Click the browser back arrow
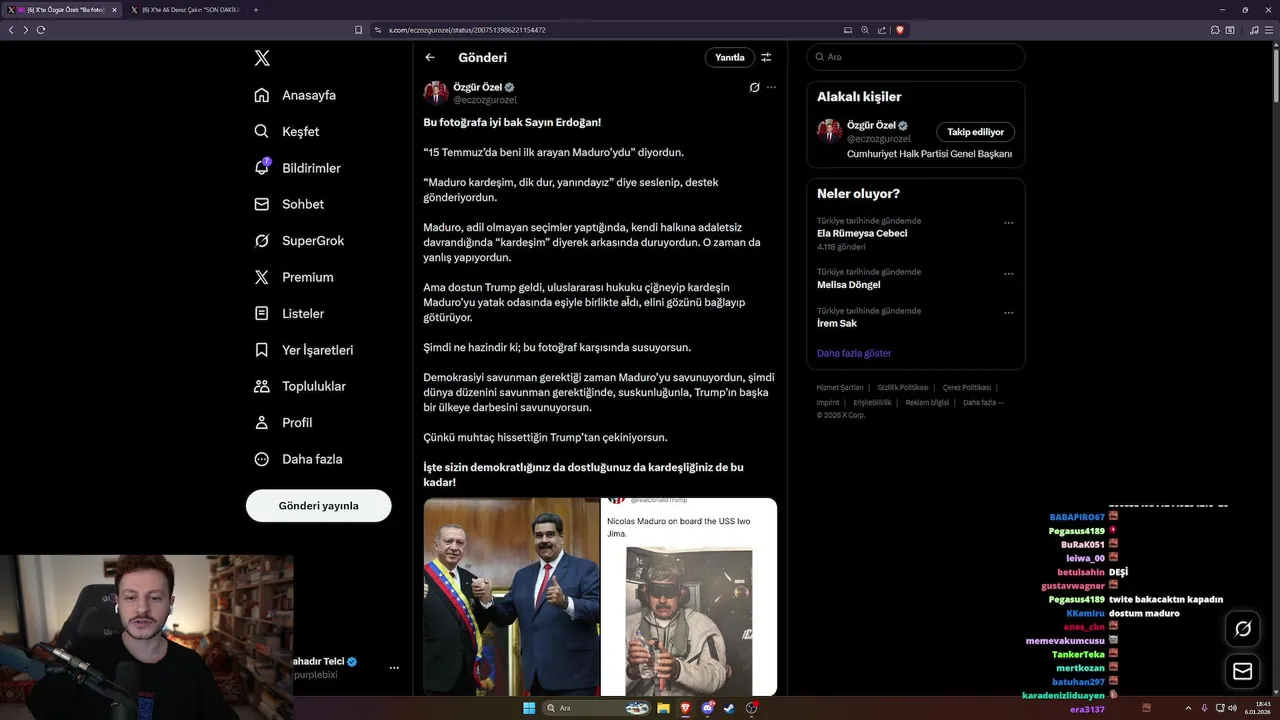1280x720 pixels. pyautogui.click(x=11, y=30)
